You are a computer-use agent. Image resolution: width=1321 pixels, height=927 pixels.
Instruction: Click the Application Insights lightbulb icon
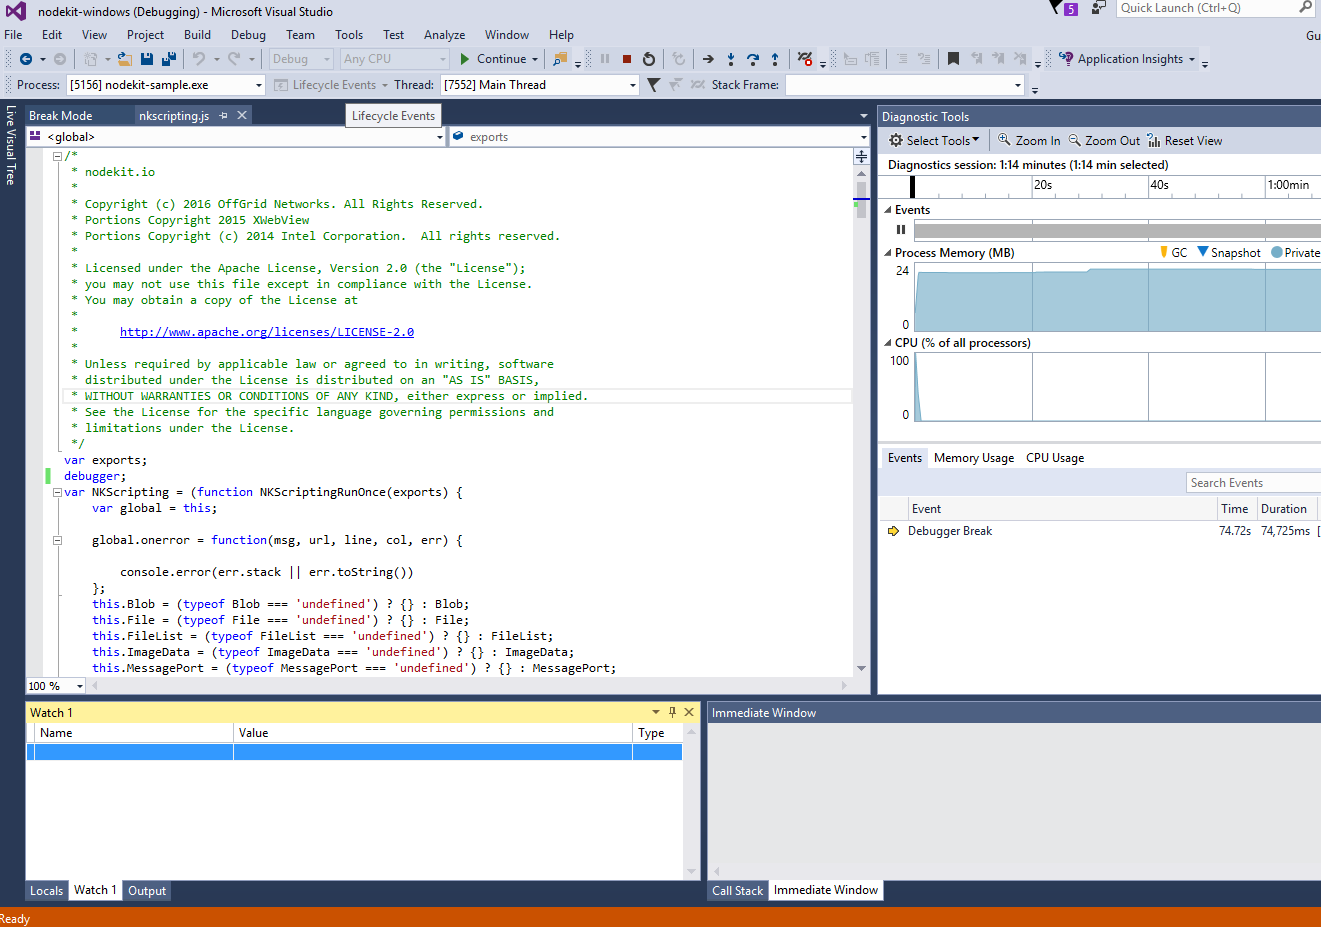point(1066,59)
